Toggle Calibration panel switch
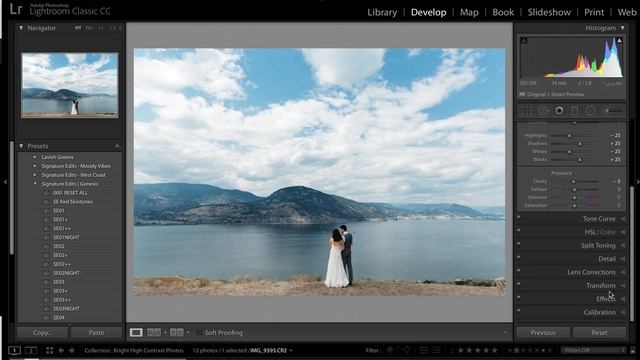This screenshot has height=360, width=640. tap(518, 311)
